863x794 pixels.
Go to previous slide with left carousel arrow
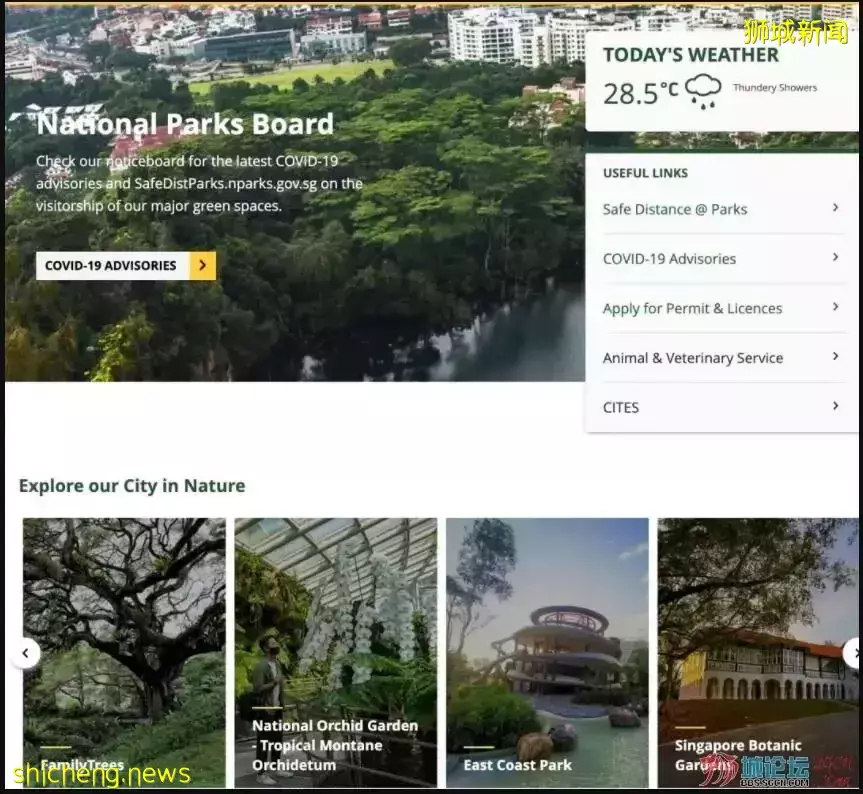coord(25,654)
